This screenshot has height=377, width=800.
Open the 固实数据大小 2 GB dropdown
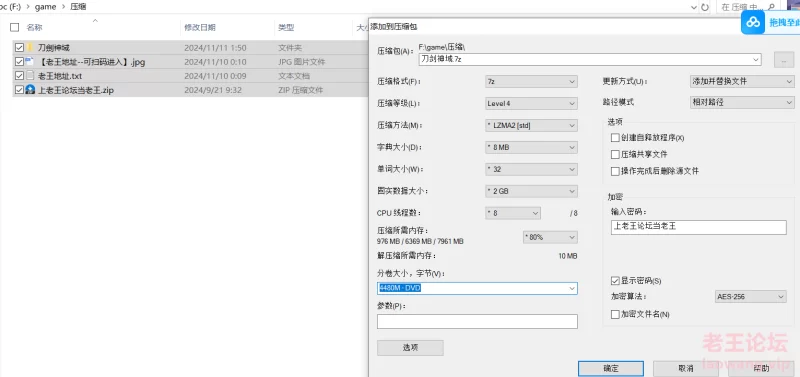(x=532, y=191)
